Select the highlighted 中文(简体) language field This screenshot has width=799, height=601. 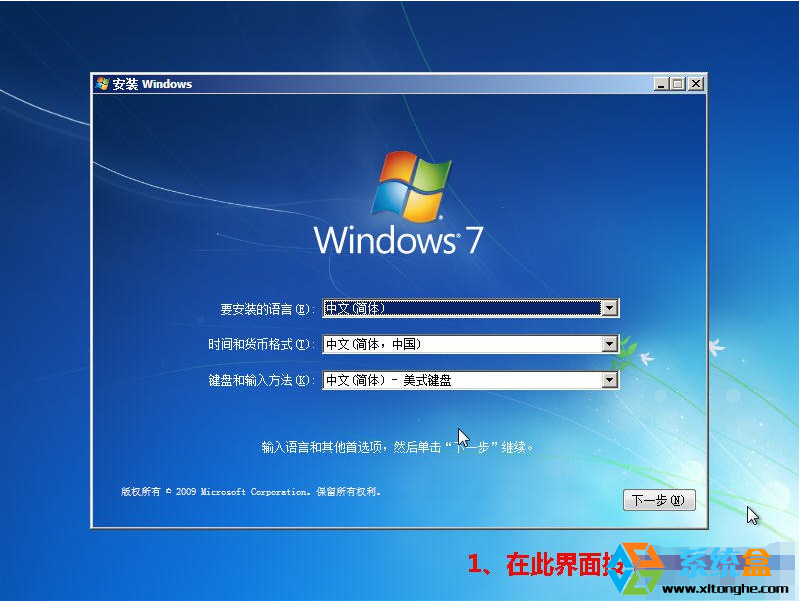[x=460, y=308]
